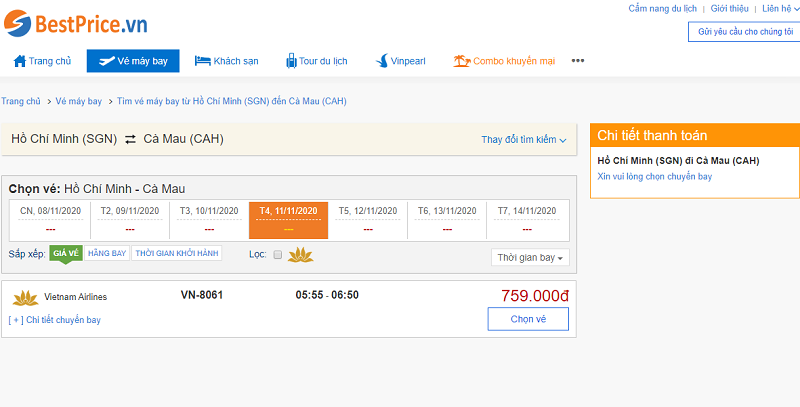Click Trang chủ breadcrumb link
The height and width of the screenshot is (407, 800).
point(21,101)
